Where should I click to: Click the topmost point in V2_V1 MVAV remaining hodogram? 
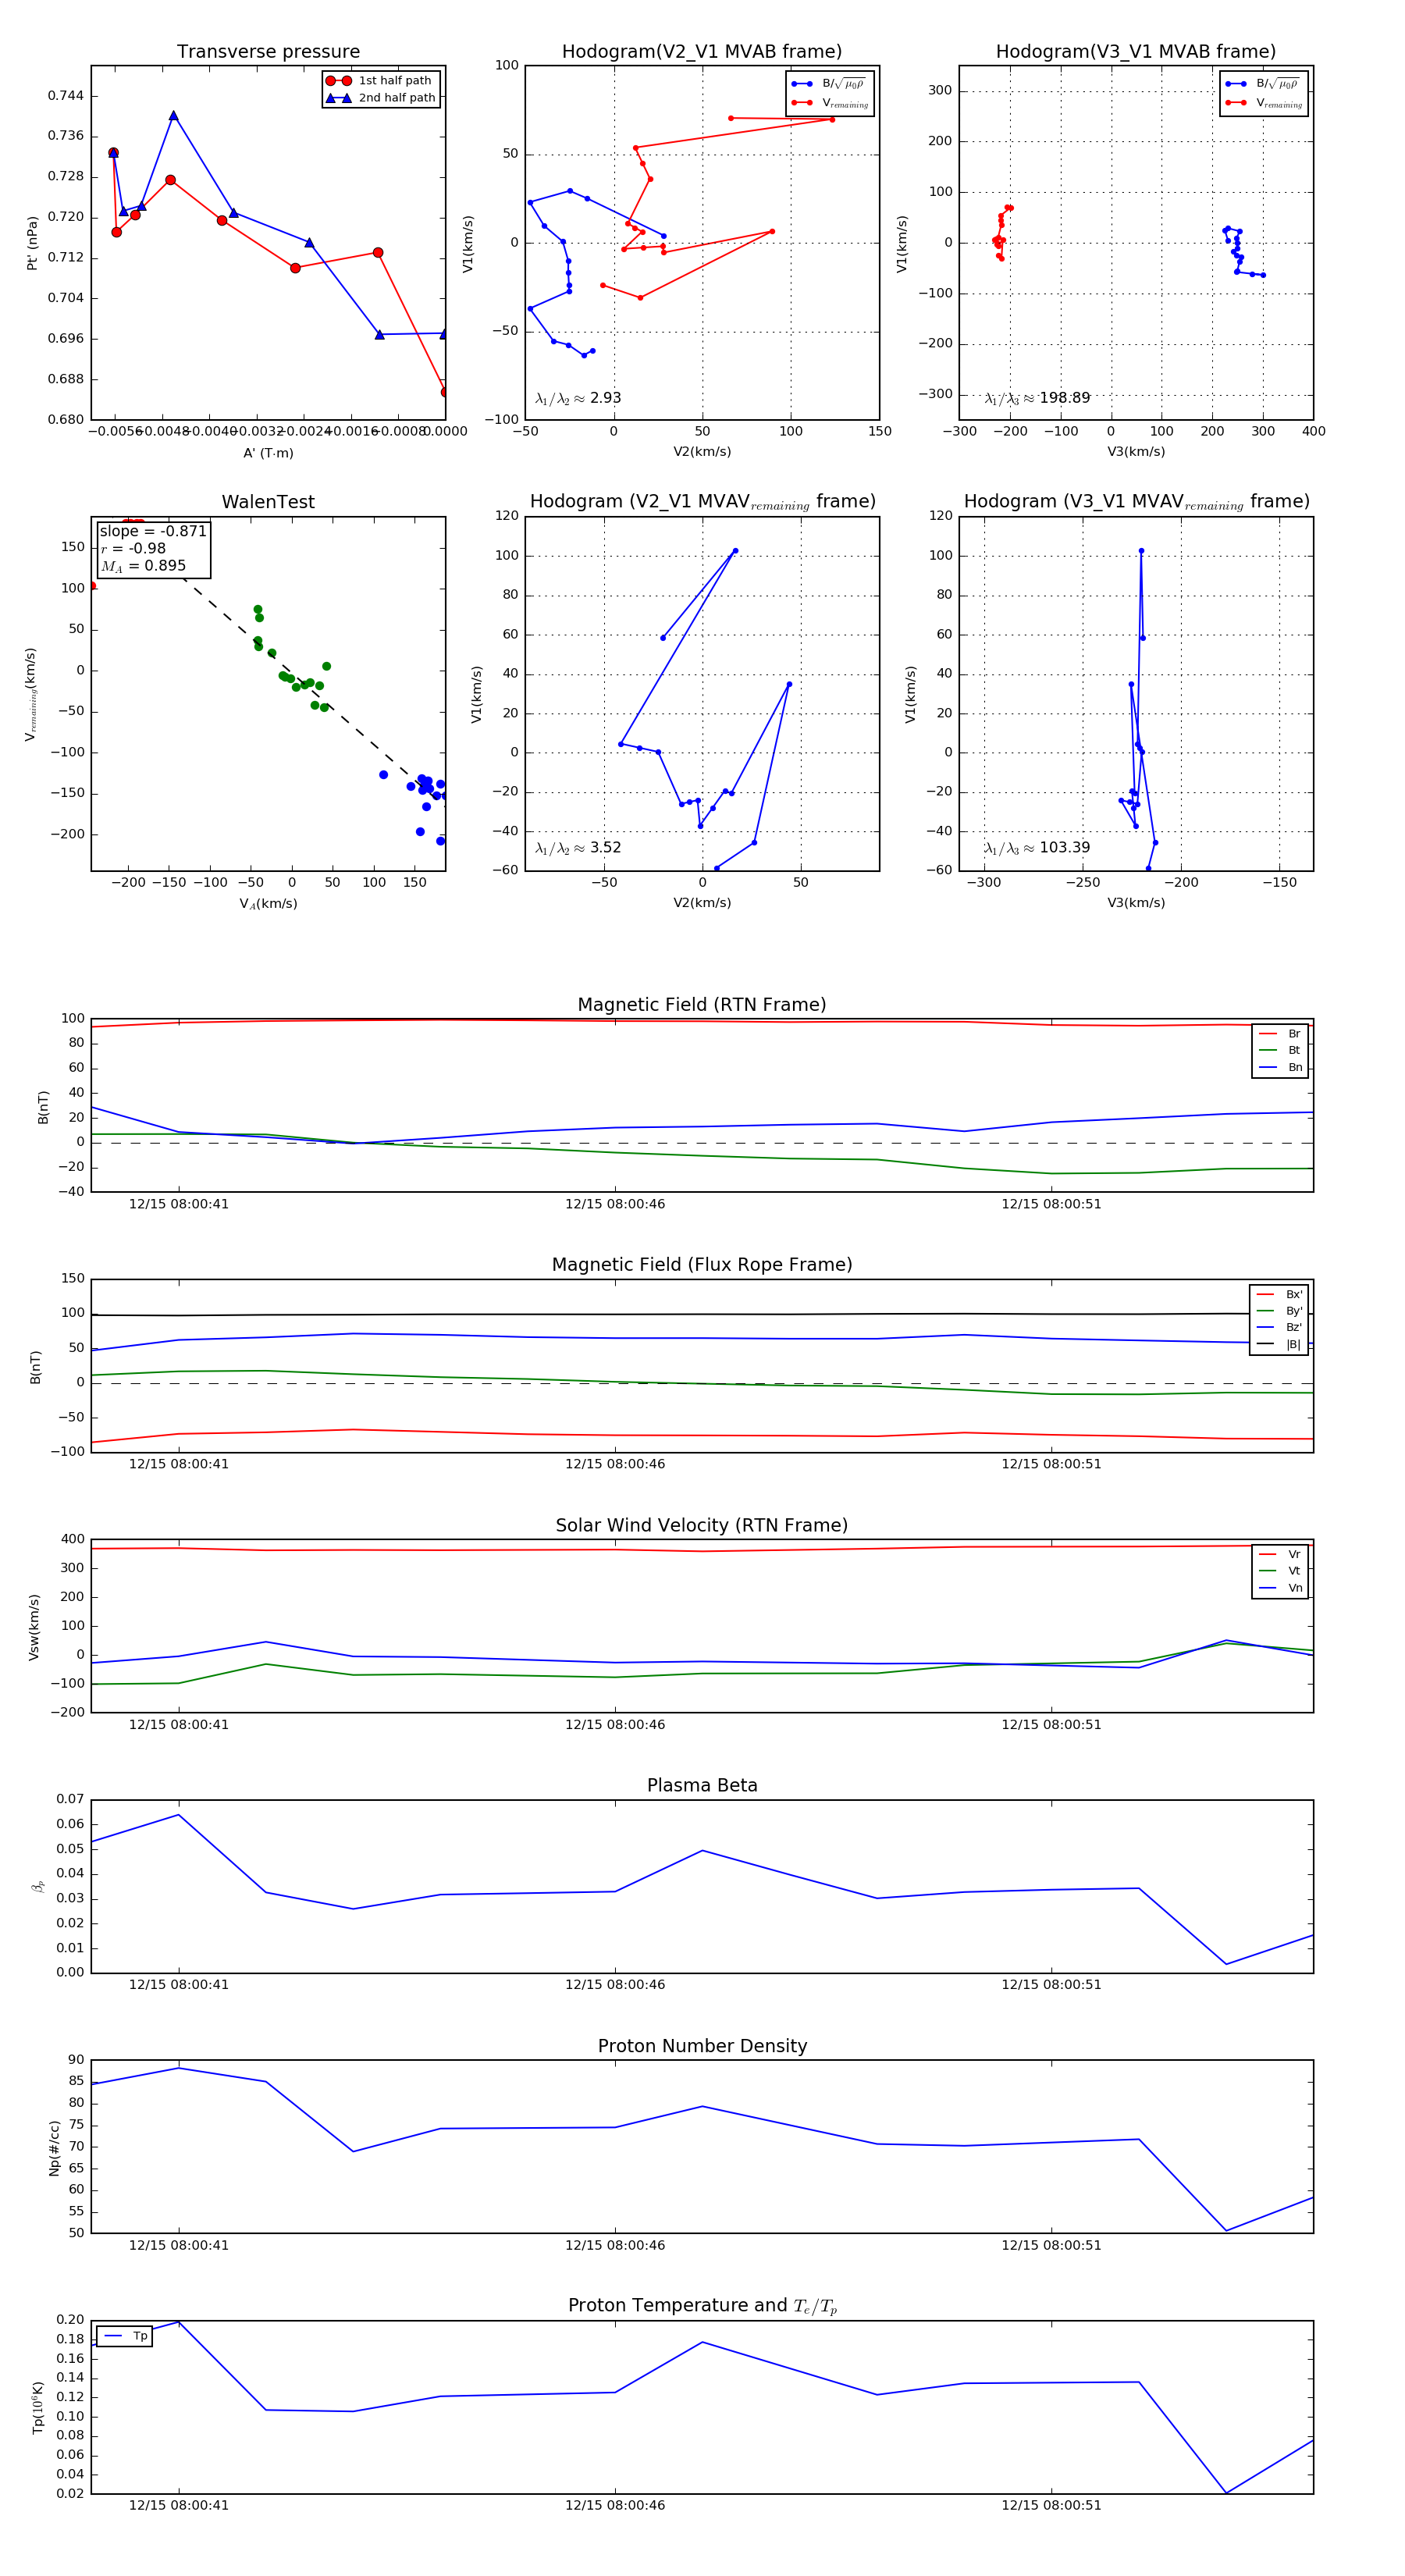coord(735,551)
